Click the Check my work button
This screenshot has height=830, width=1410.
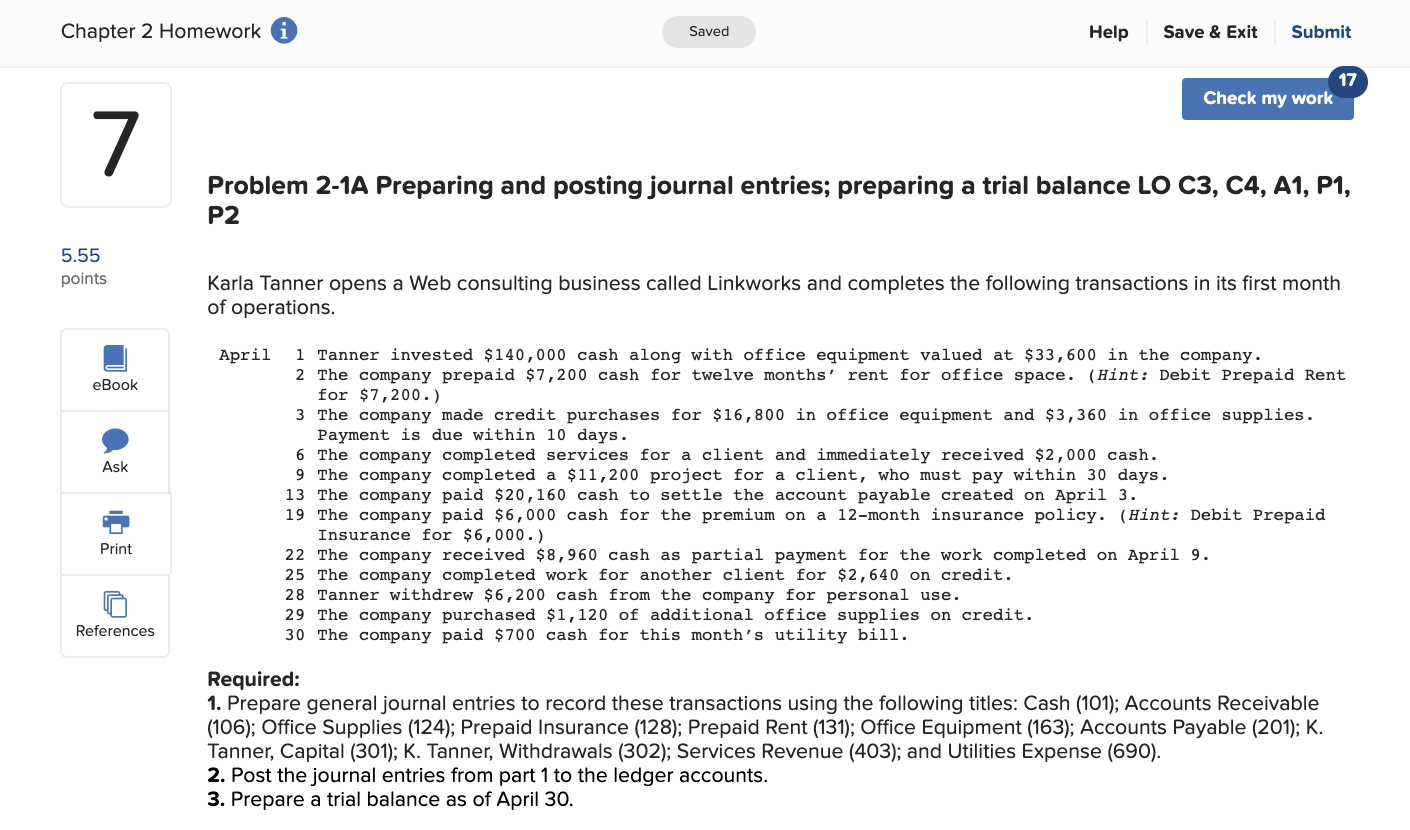(x=1267, y=98)
